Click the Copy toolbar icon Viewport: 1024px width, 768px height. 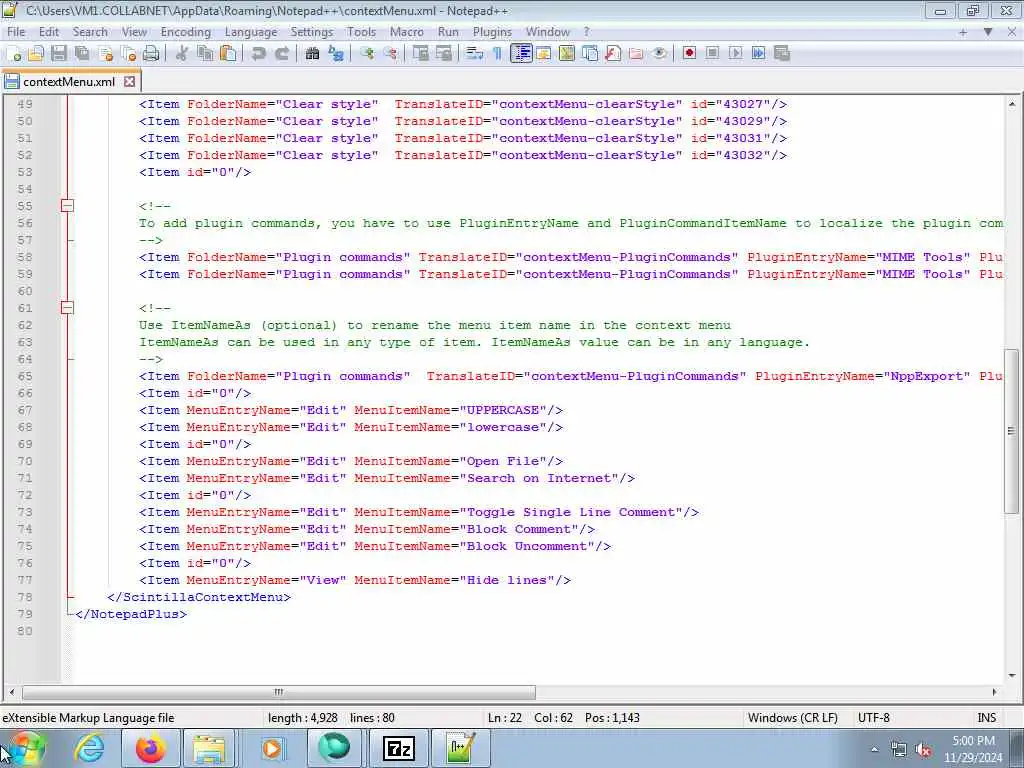click(205, 54)
